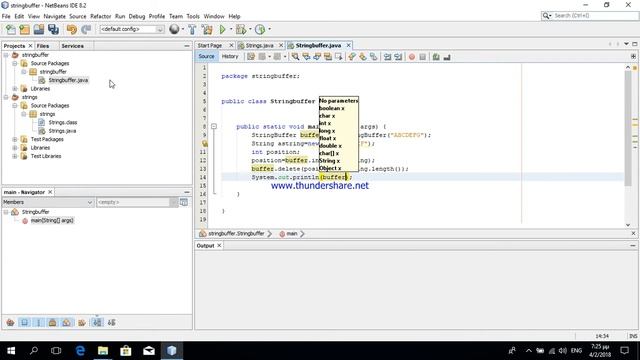640x360 pixels.
Task: Toggle Show Inner Classes in Navigator
Action: (67, 322)
